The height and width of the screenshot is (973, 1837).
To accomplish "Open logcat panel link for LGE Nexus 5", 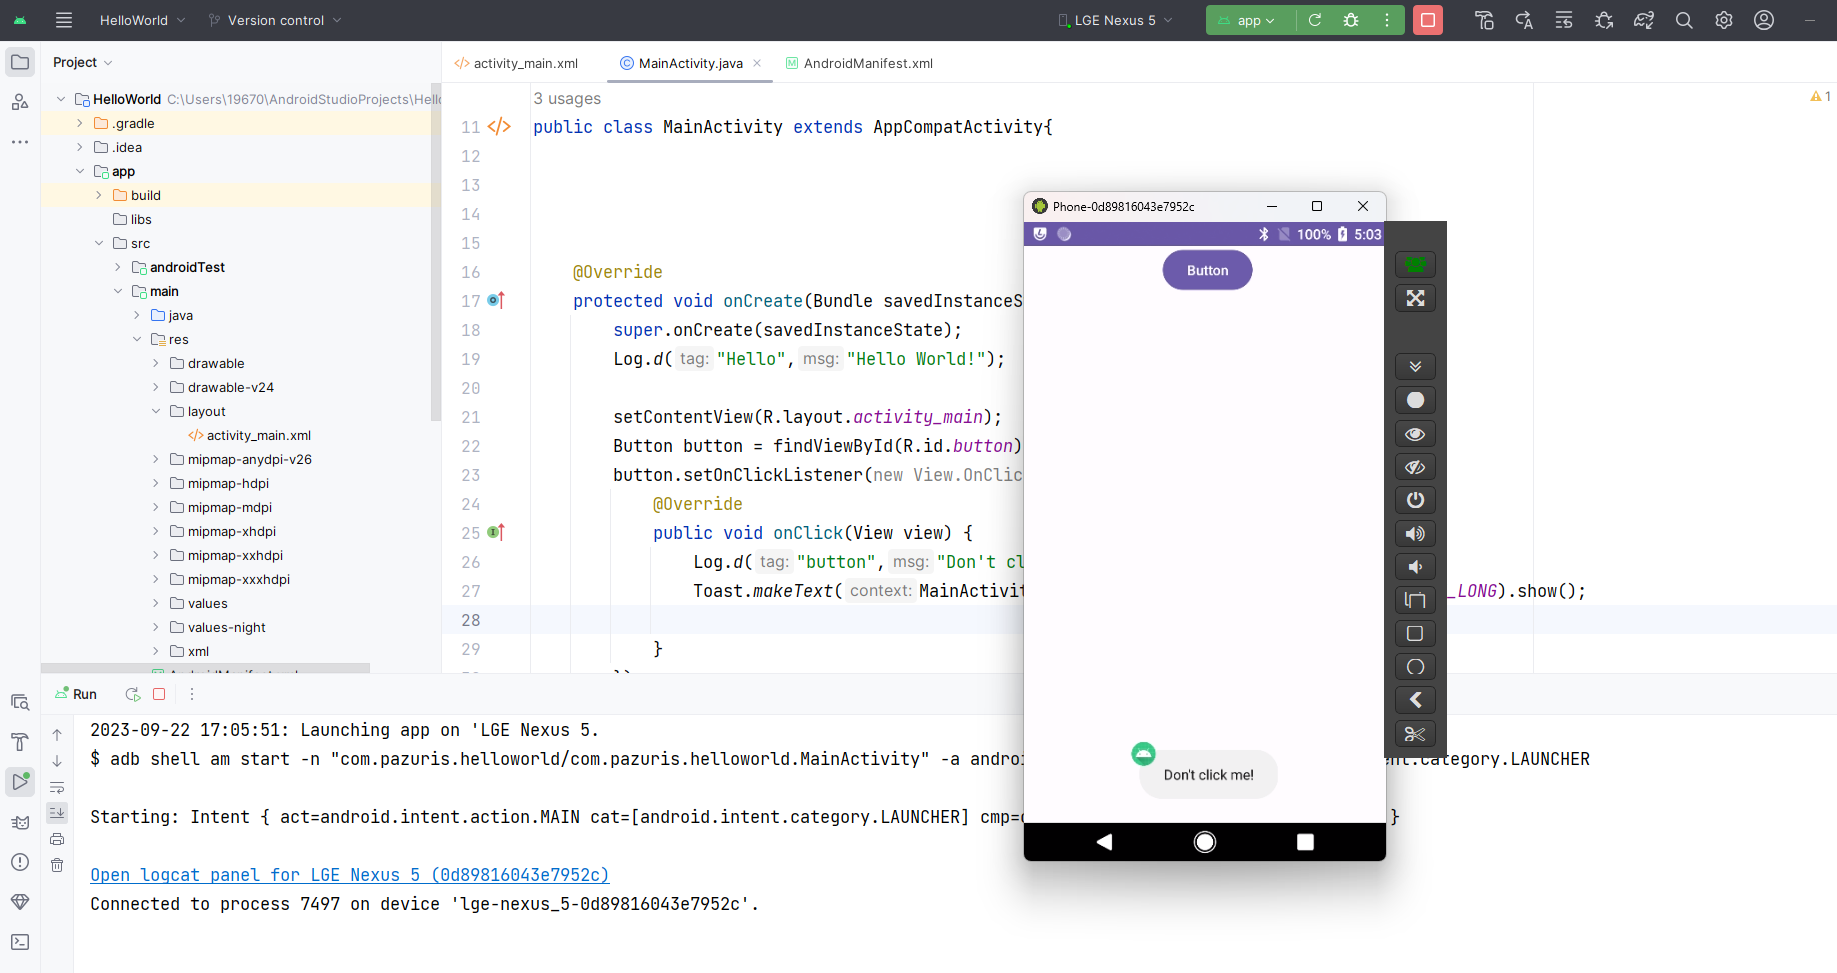I will tap(350, 875).
